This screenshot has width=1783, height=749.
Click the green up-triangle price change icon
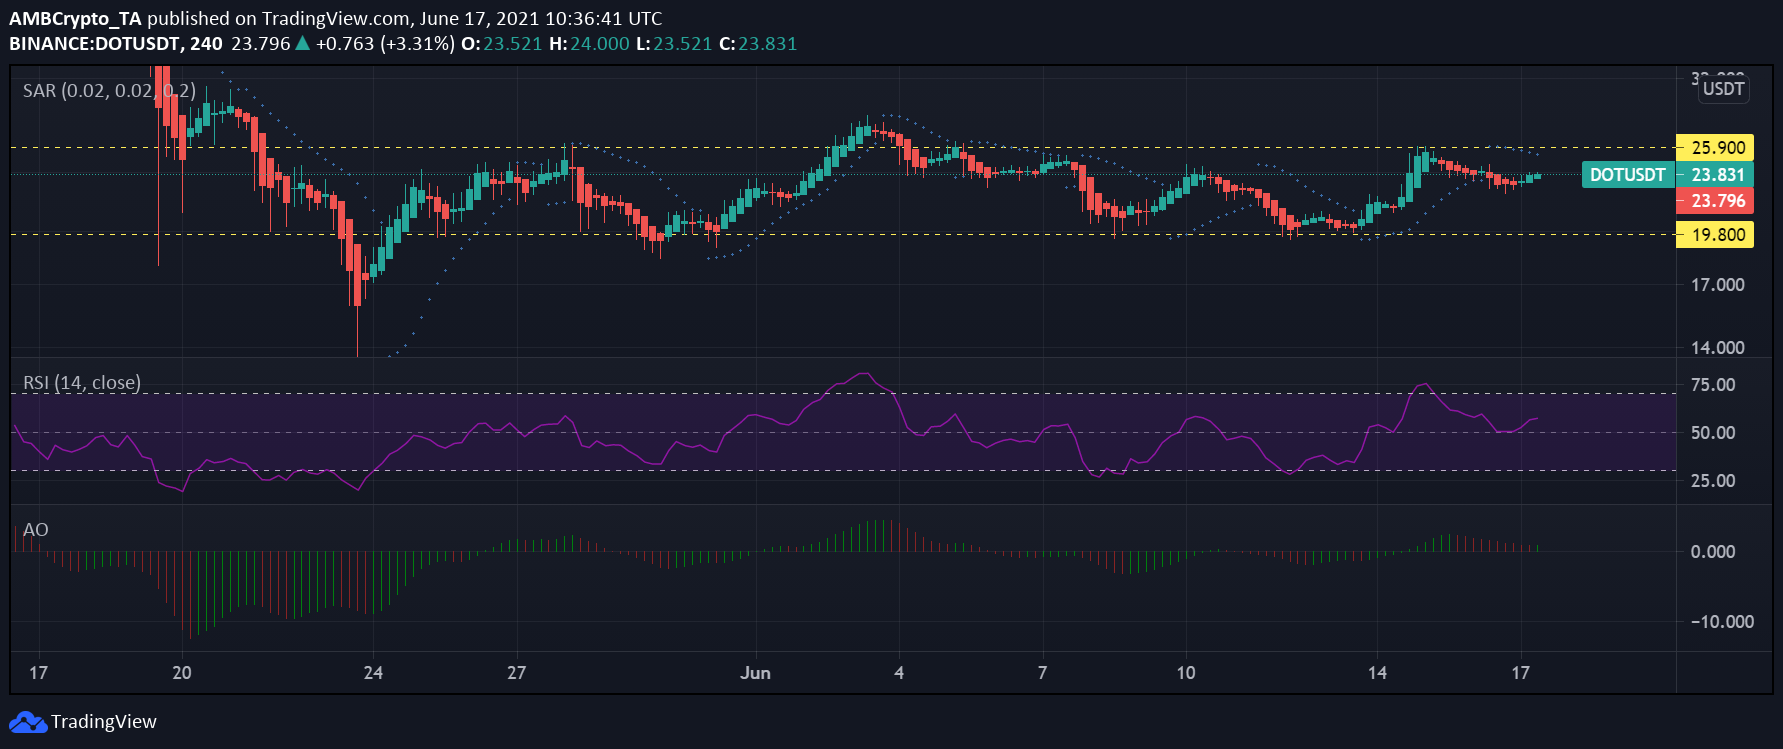pyautogui.click(x=303, y=43)
